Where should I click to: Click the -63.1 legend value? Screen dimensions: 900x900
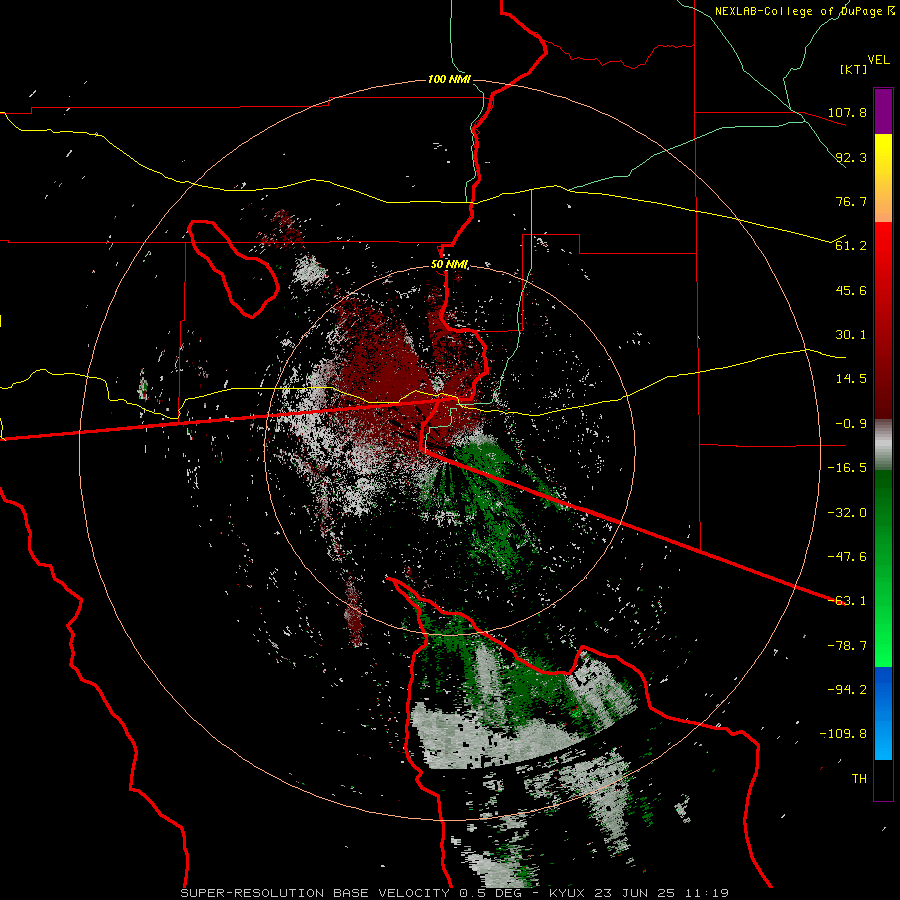point(847,601)
